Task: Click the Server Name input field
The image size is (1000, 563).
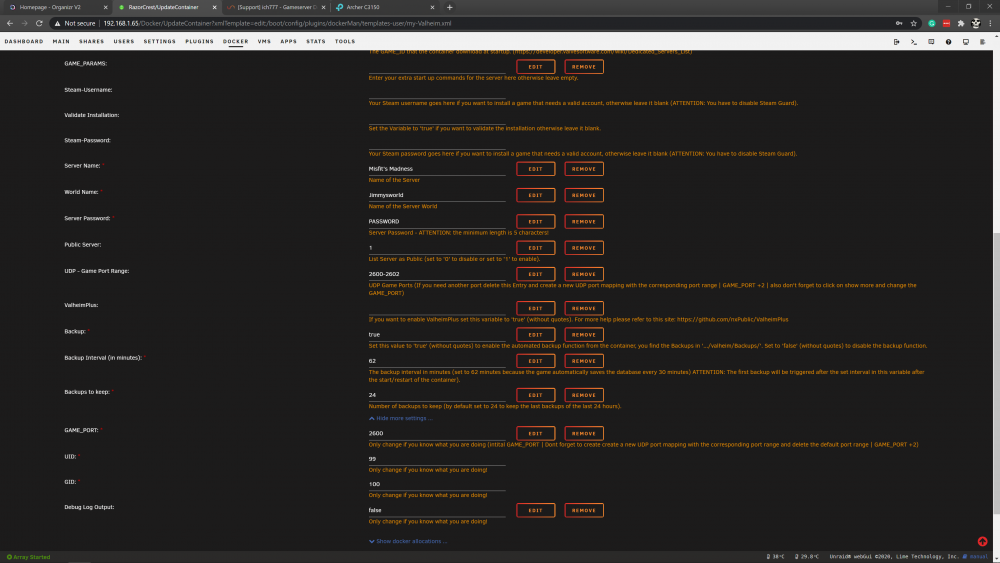Action: (x=437, y=169)
